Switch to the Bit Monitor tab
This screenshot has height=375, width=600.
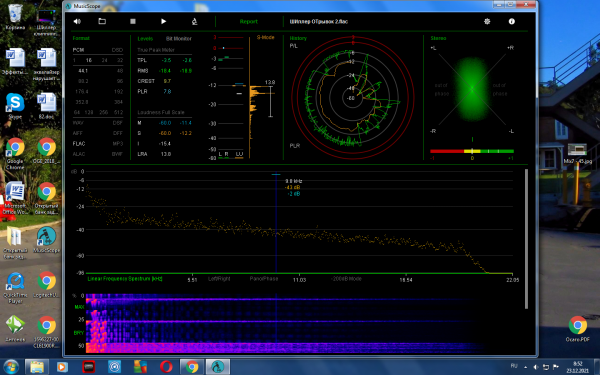pos(179,39)
